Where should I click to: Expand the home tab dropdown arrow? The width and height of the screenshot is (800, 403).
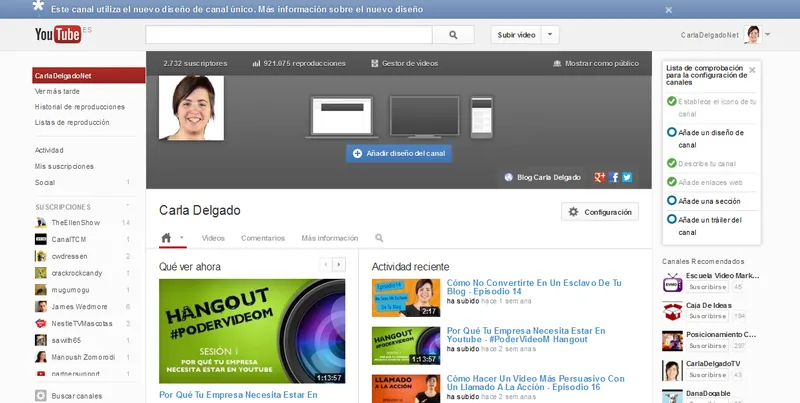[181, 238]
